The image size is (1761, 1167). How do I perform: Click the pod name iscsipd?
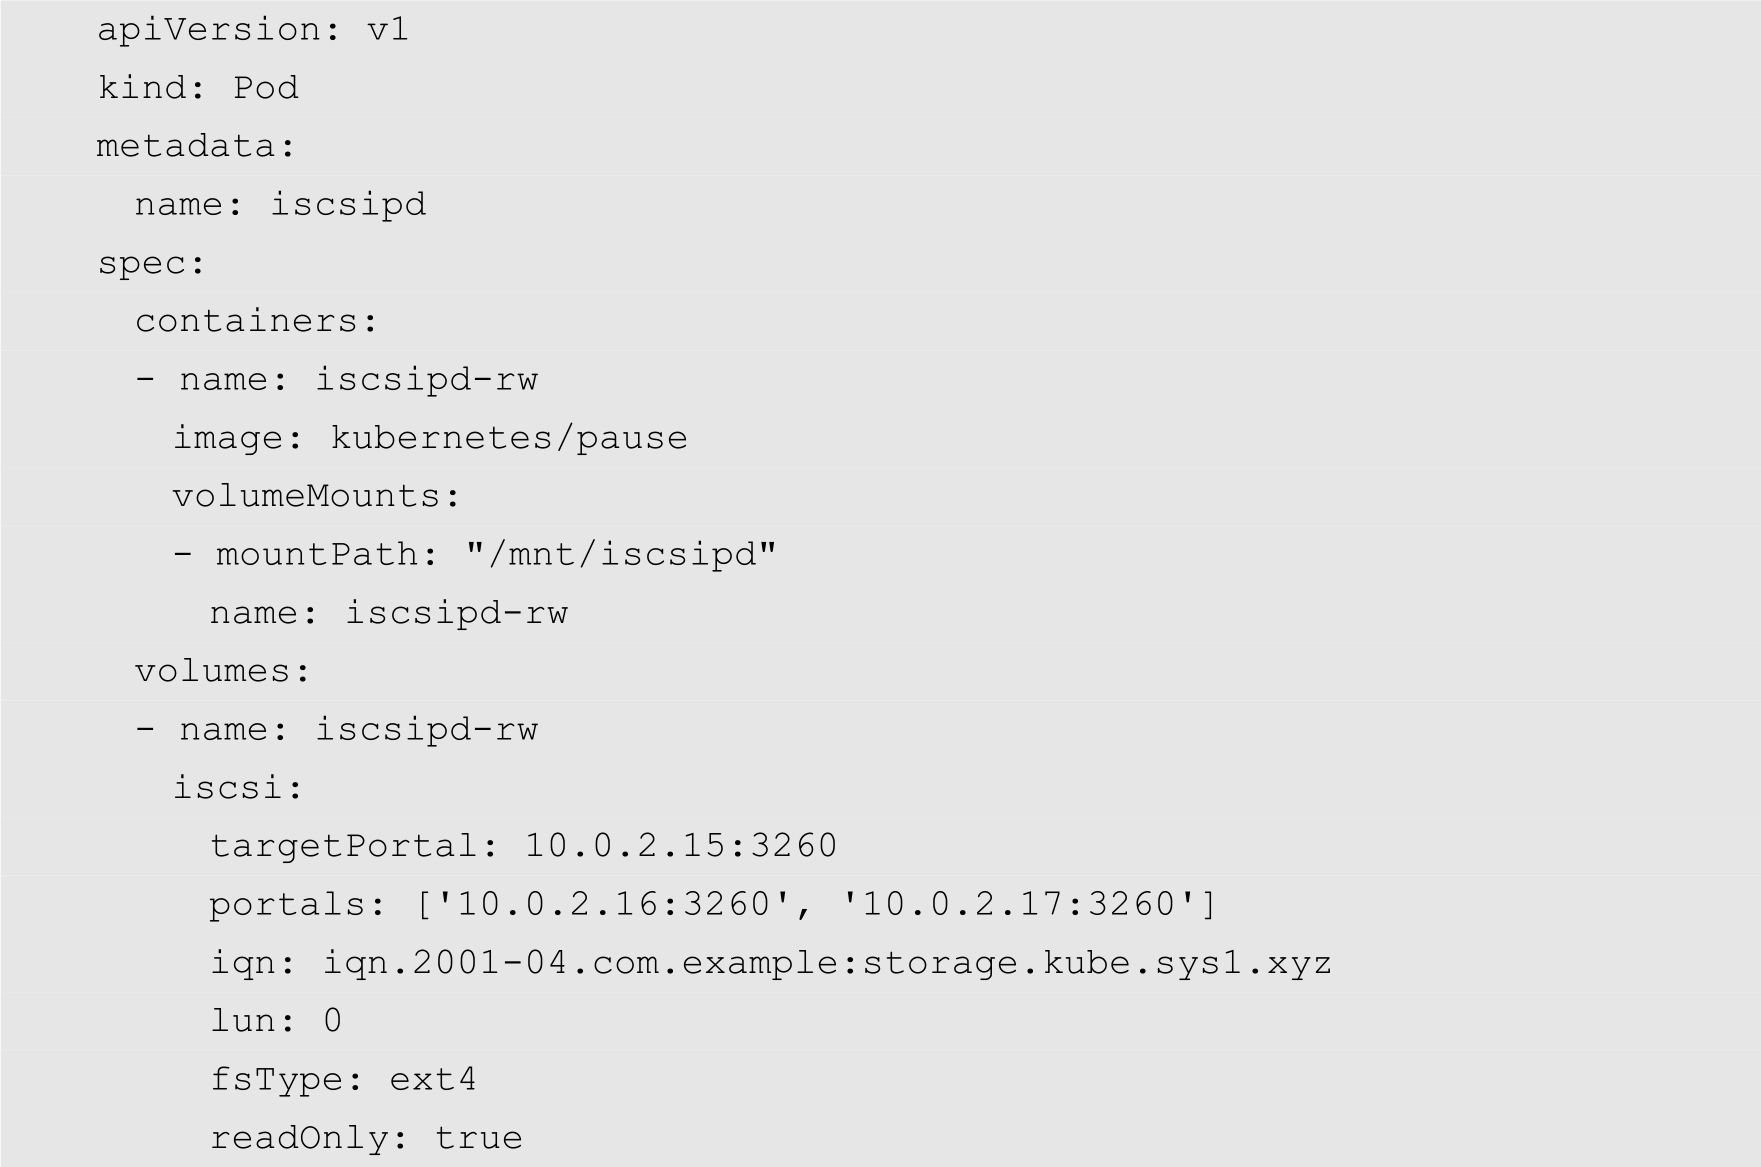(x=348, y=205)
